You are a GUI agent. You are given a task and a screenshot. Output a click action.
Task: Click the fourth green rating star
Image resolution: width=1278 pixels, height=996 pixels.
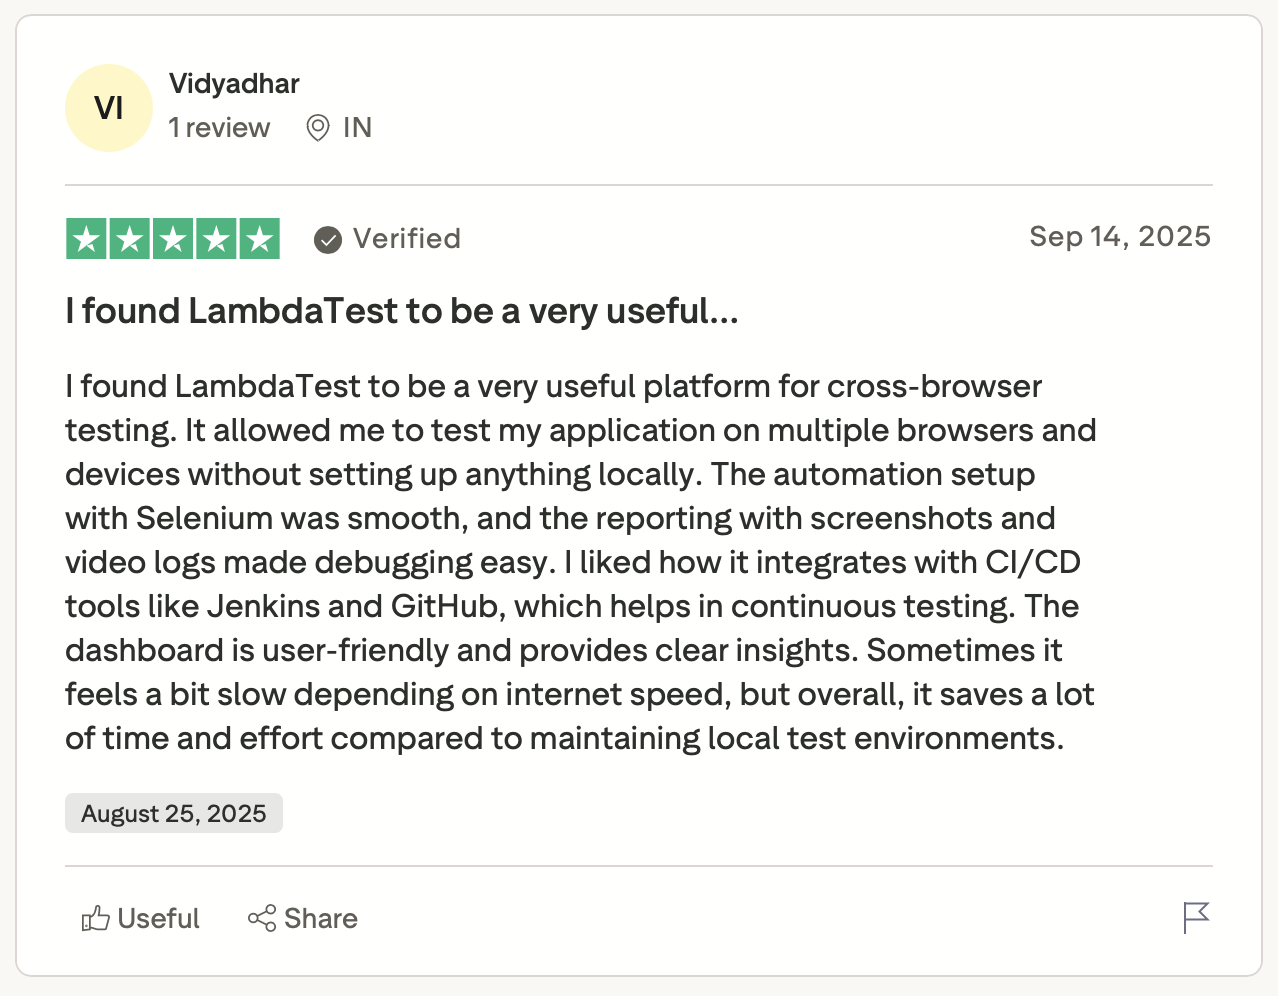click(216, 239)
